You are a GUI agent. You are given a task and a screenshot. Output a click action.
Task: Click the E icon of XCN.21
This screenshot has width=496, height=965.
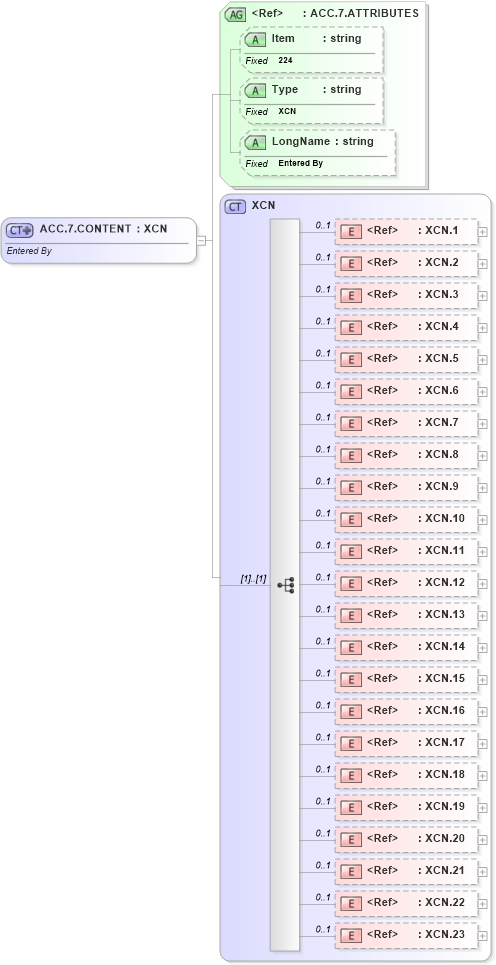[351, 872]
